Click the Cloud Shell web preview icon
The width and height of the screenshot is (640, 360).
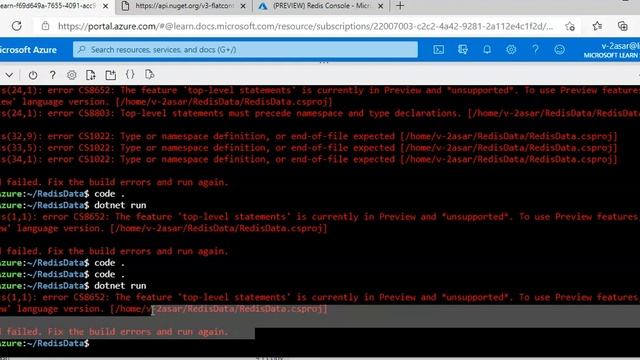coord(149,75)
